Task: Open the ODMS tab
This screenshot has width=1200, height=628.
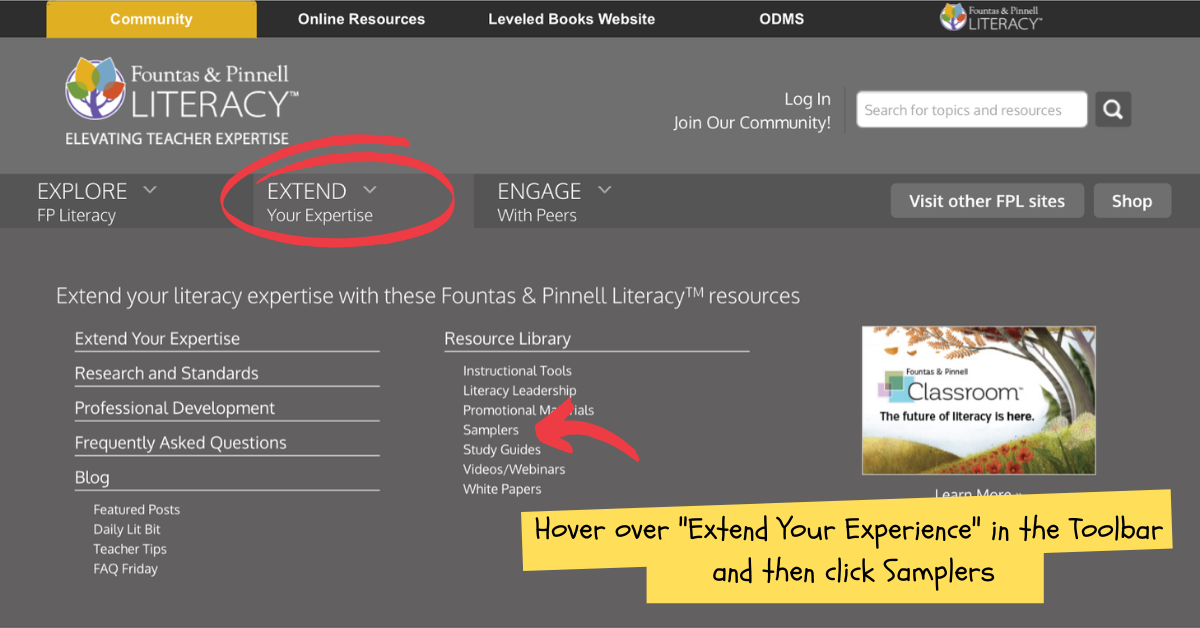Action: 781,19
